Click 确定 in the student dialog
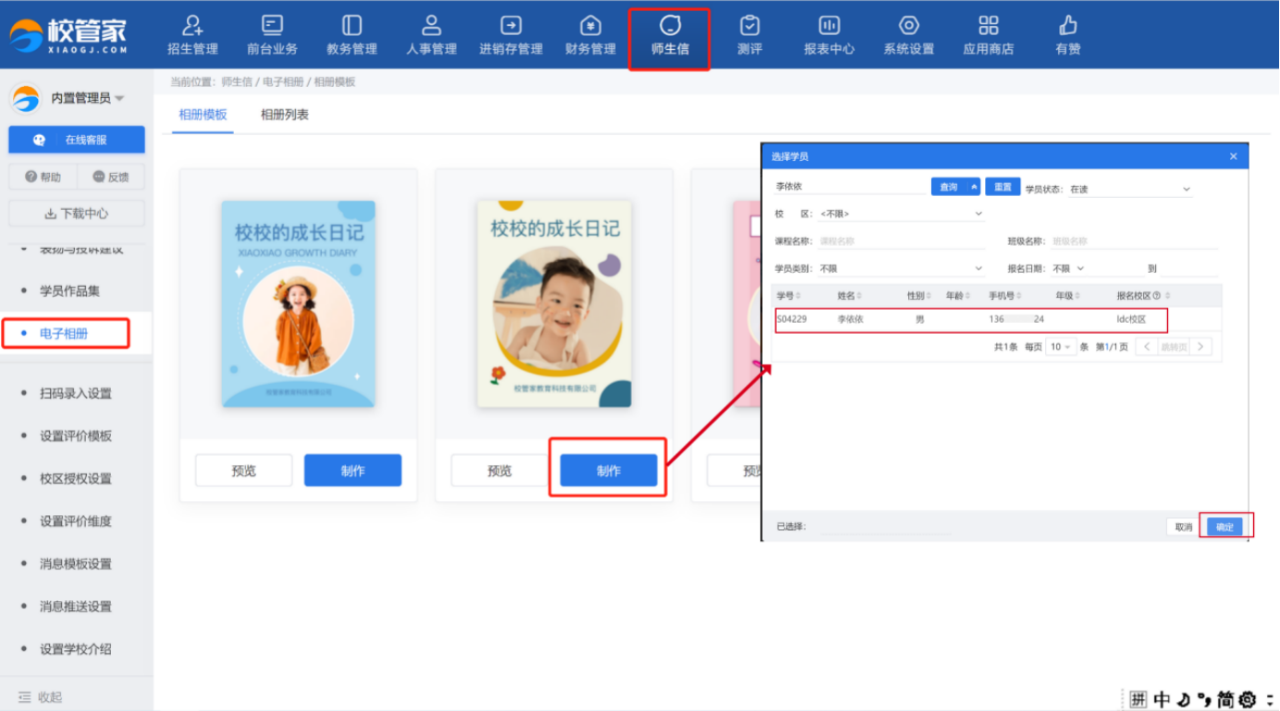 click(1225, 527)
